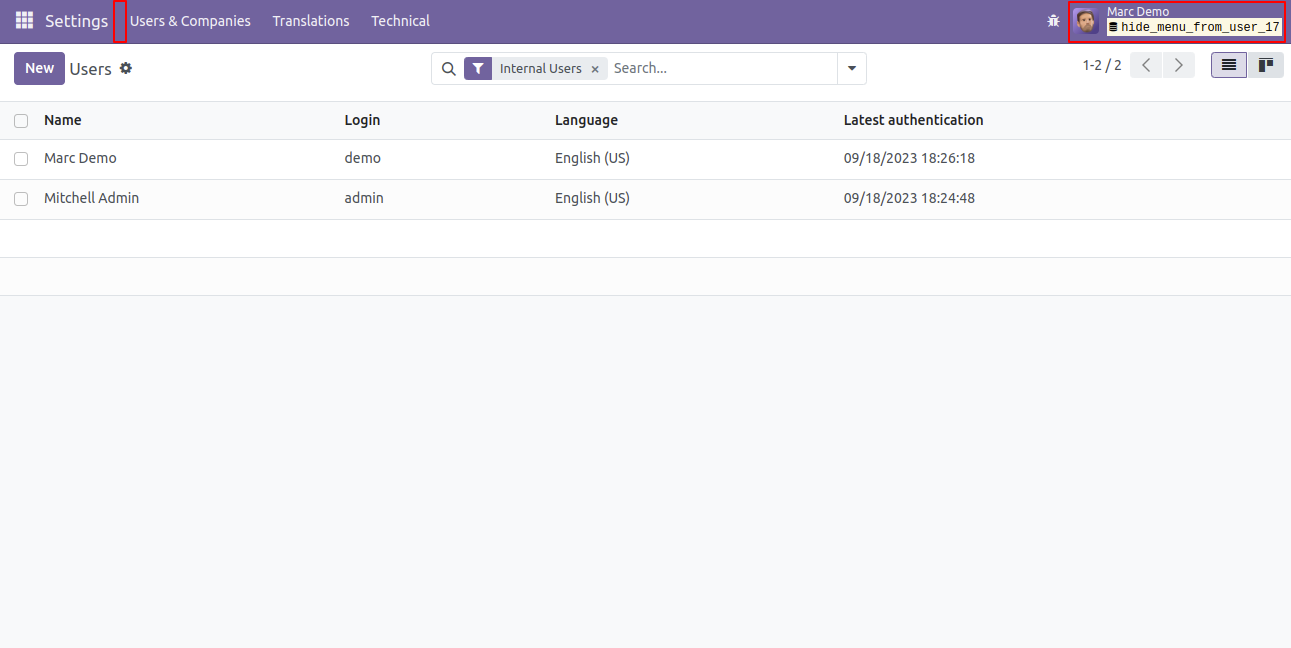The height and width of the screenshot is (648, 1291).
Task: Open the apps grid home menu
Action: pyautogui.click(x=24, y=21)
